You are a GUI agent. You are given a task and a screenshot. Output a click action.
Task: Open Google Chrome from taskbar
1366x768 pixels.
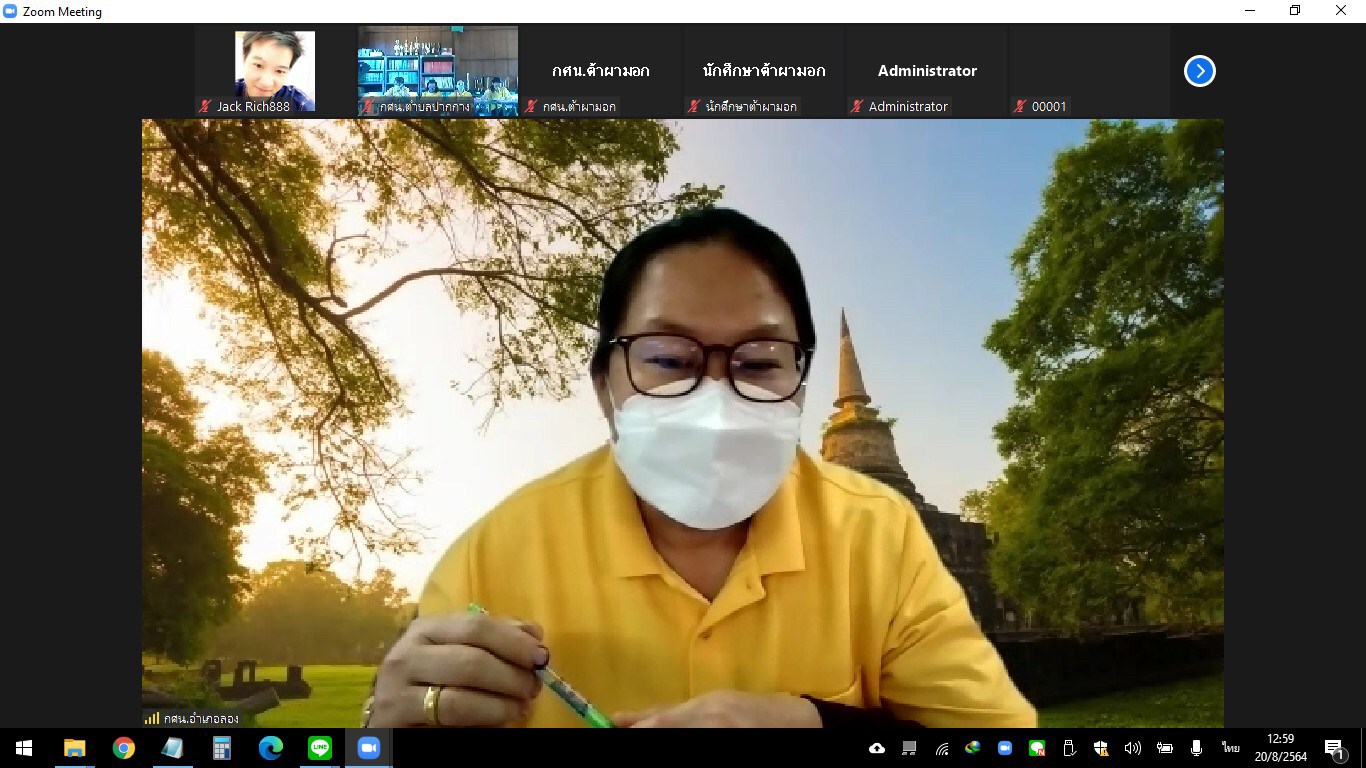tap(124, 748)
